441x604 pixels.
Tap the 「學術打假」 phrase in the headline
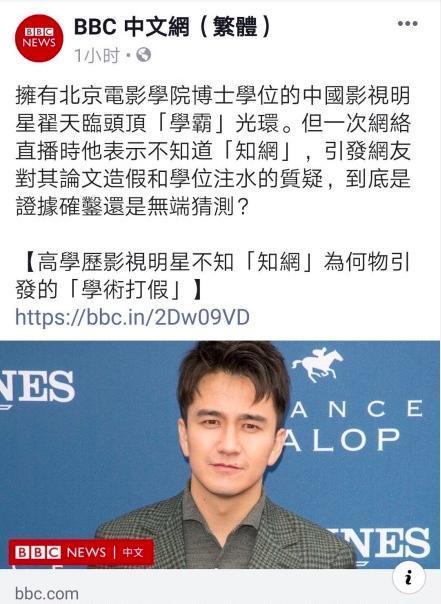pos(125,290)
